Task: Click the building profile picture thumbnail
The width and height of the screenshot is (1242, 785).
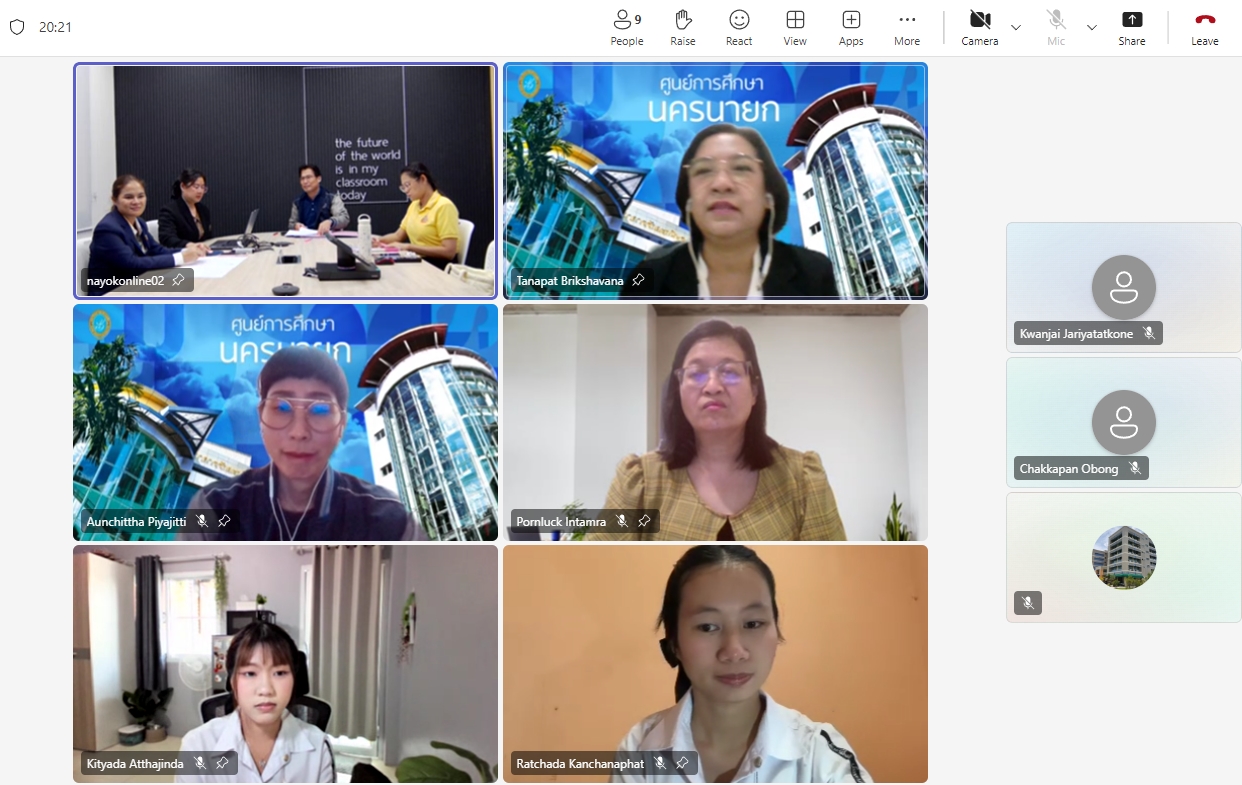Action: click(1124, 557)
